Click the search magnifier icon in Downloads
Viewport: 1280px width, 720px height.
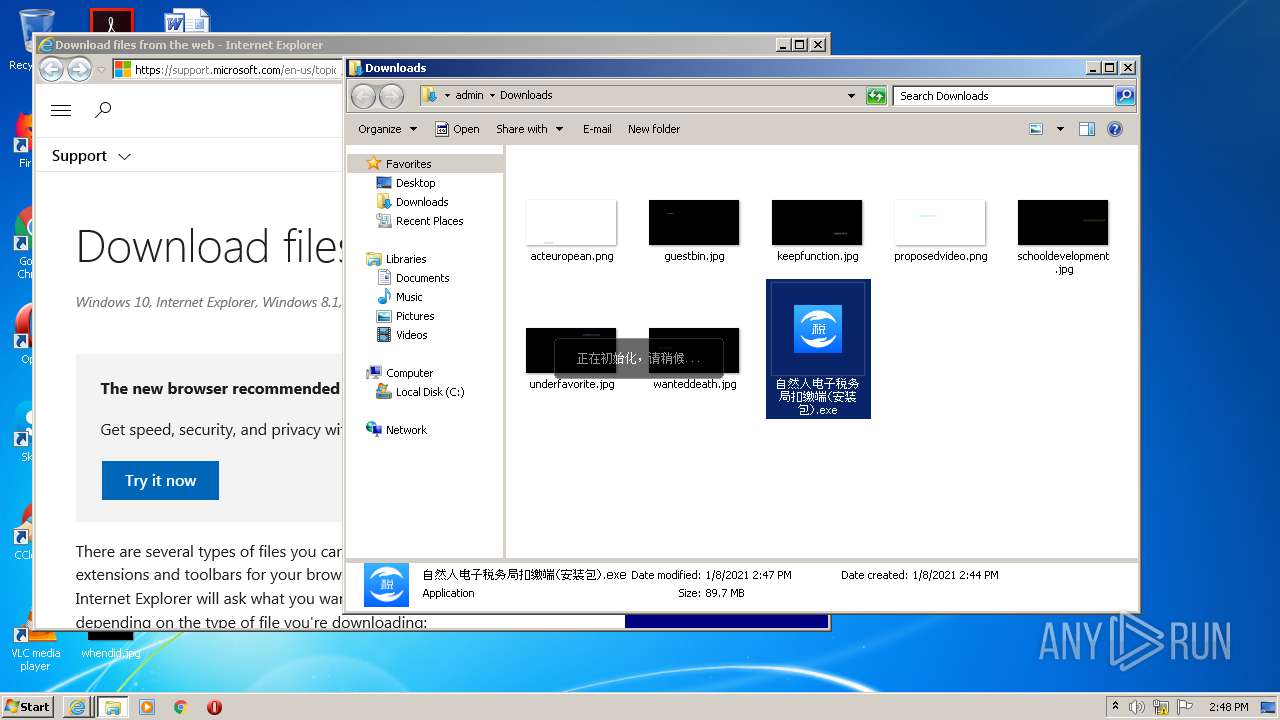1125,96
